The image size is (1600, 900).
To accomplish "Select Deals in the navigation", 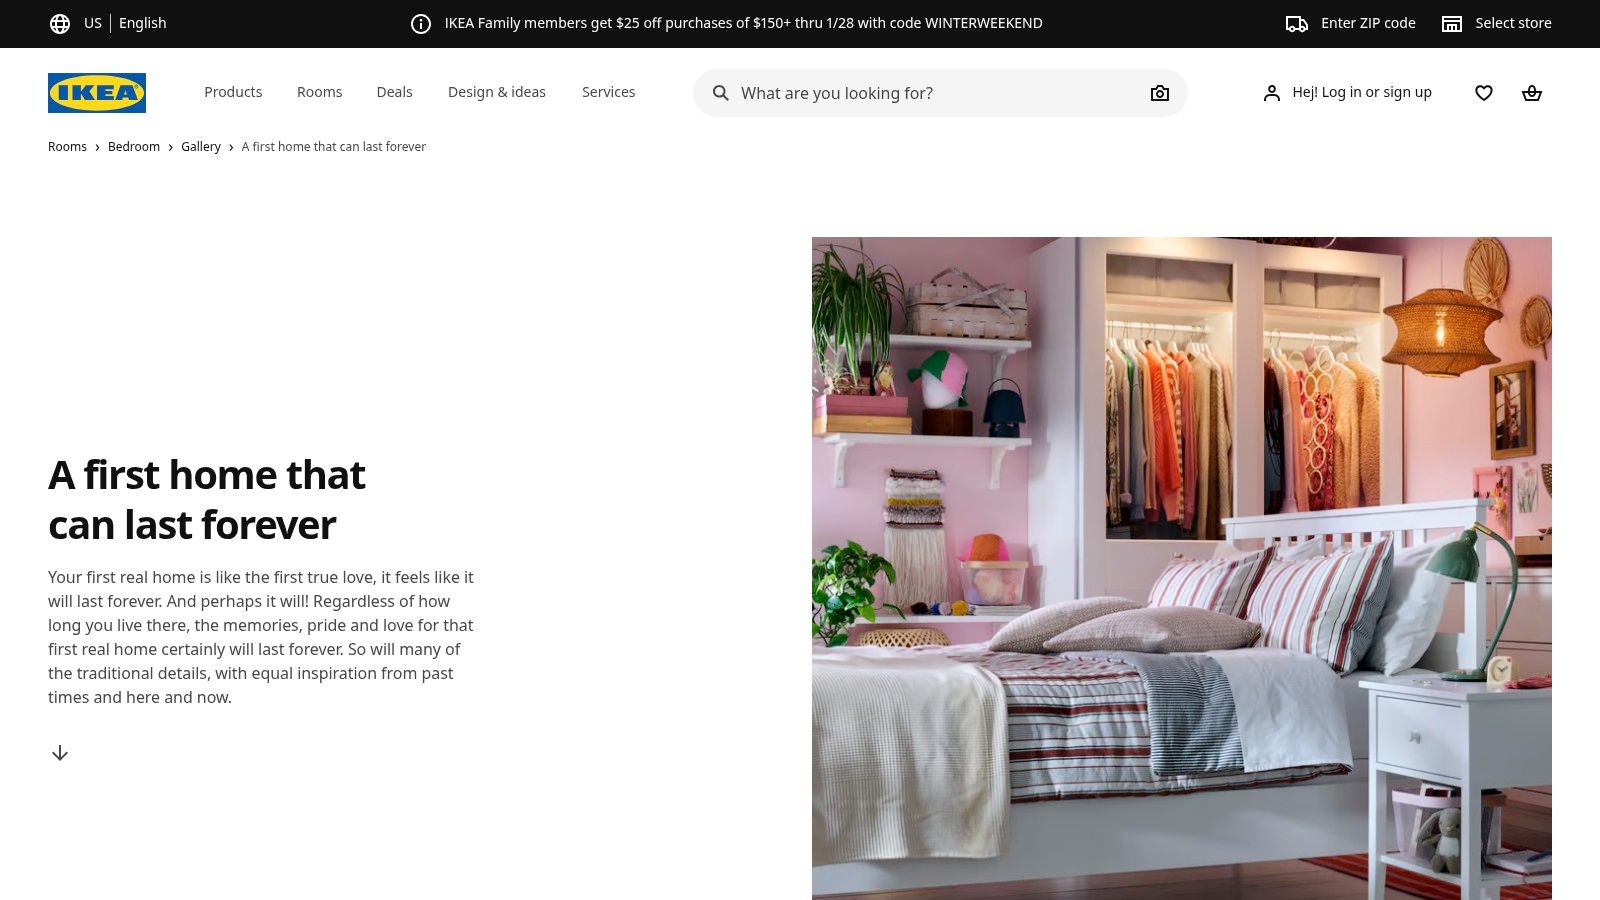I will point(394,92).
